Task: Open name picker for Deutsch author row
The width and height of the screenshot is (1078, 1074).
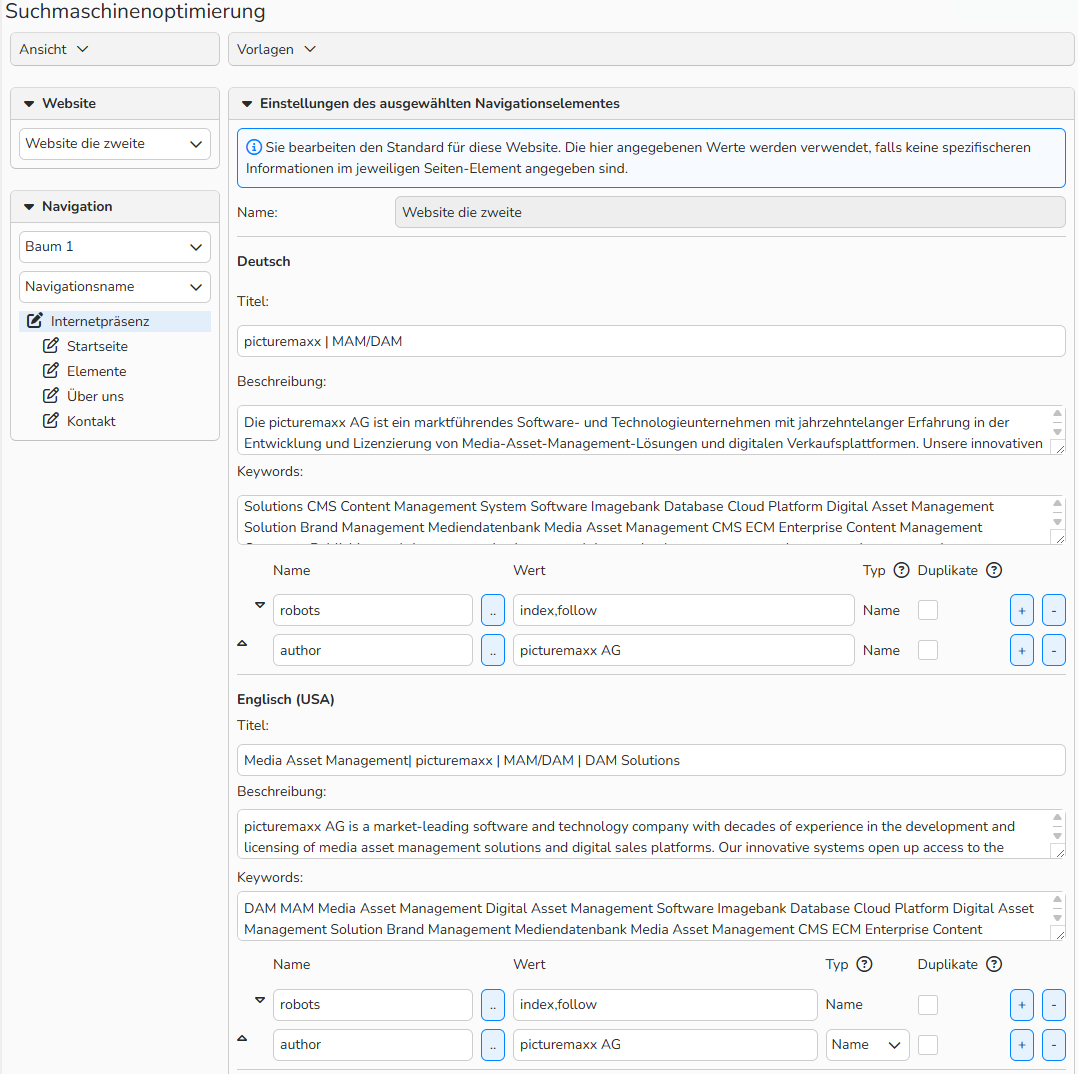Action: coord(493,650)
